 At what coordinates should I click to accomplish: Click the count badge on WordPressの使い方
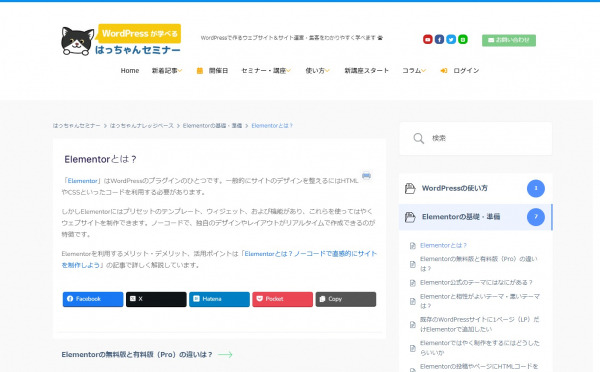click(x=536, y=188)
